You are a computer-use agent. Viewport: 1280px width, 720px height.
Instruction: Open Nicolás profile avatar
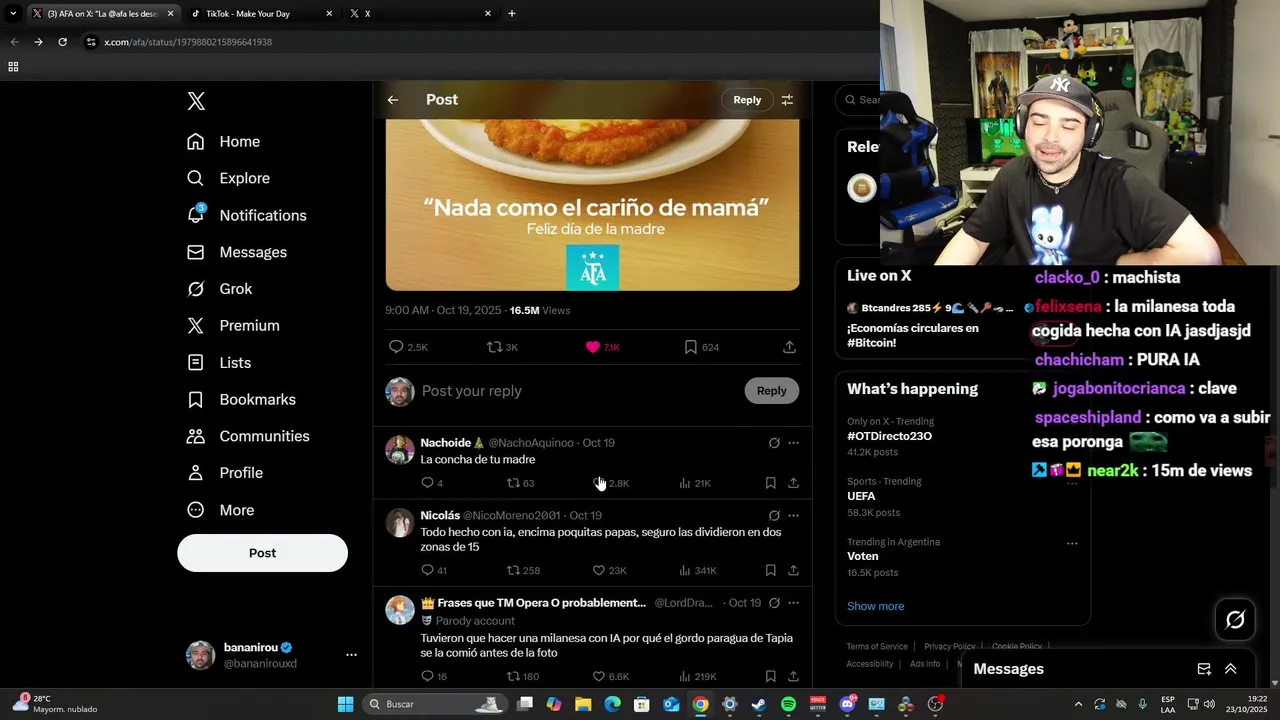[x=400, y=523]
